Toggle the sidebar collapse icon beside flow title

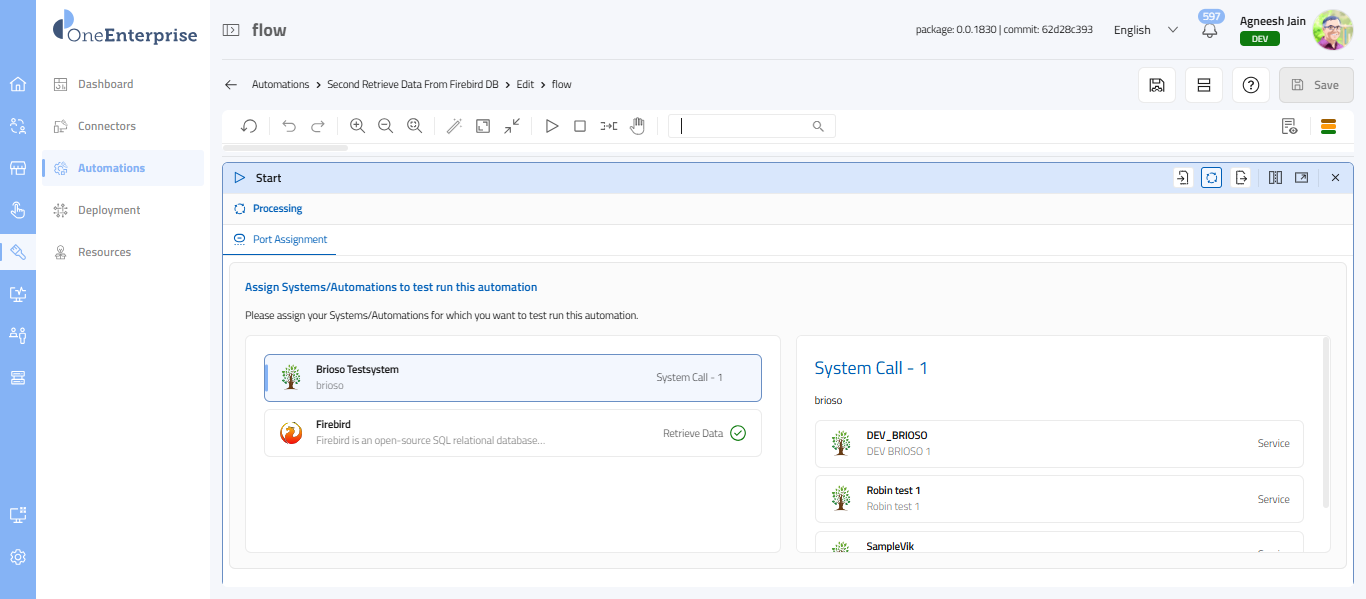click(231, 30)
